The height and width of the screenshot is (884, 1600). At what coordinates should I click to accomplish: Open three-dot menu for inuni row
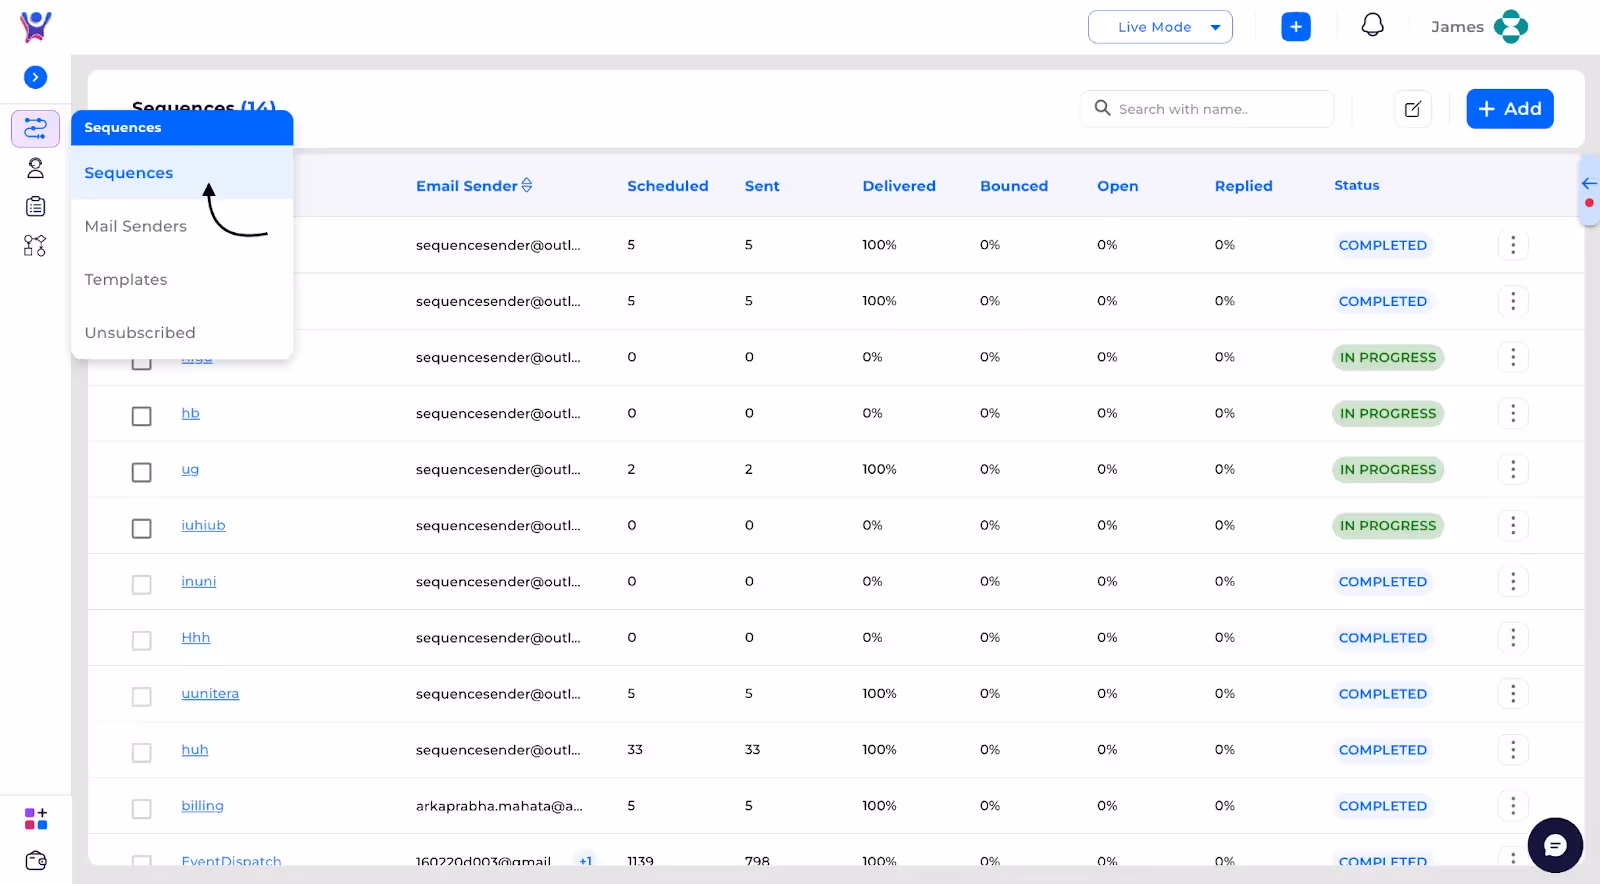click(x=1513, y=581)
